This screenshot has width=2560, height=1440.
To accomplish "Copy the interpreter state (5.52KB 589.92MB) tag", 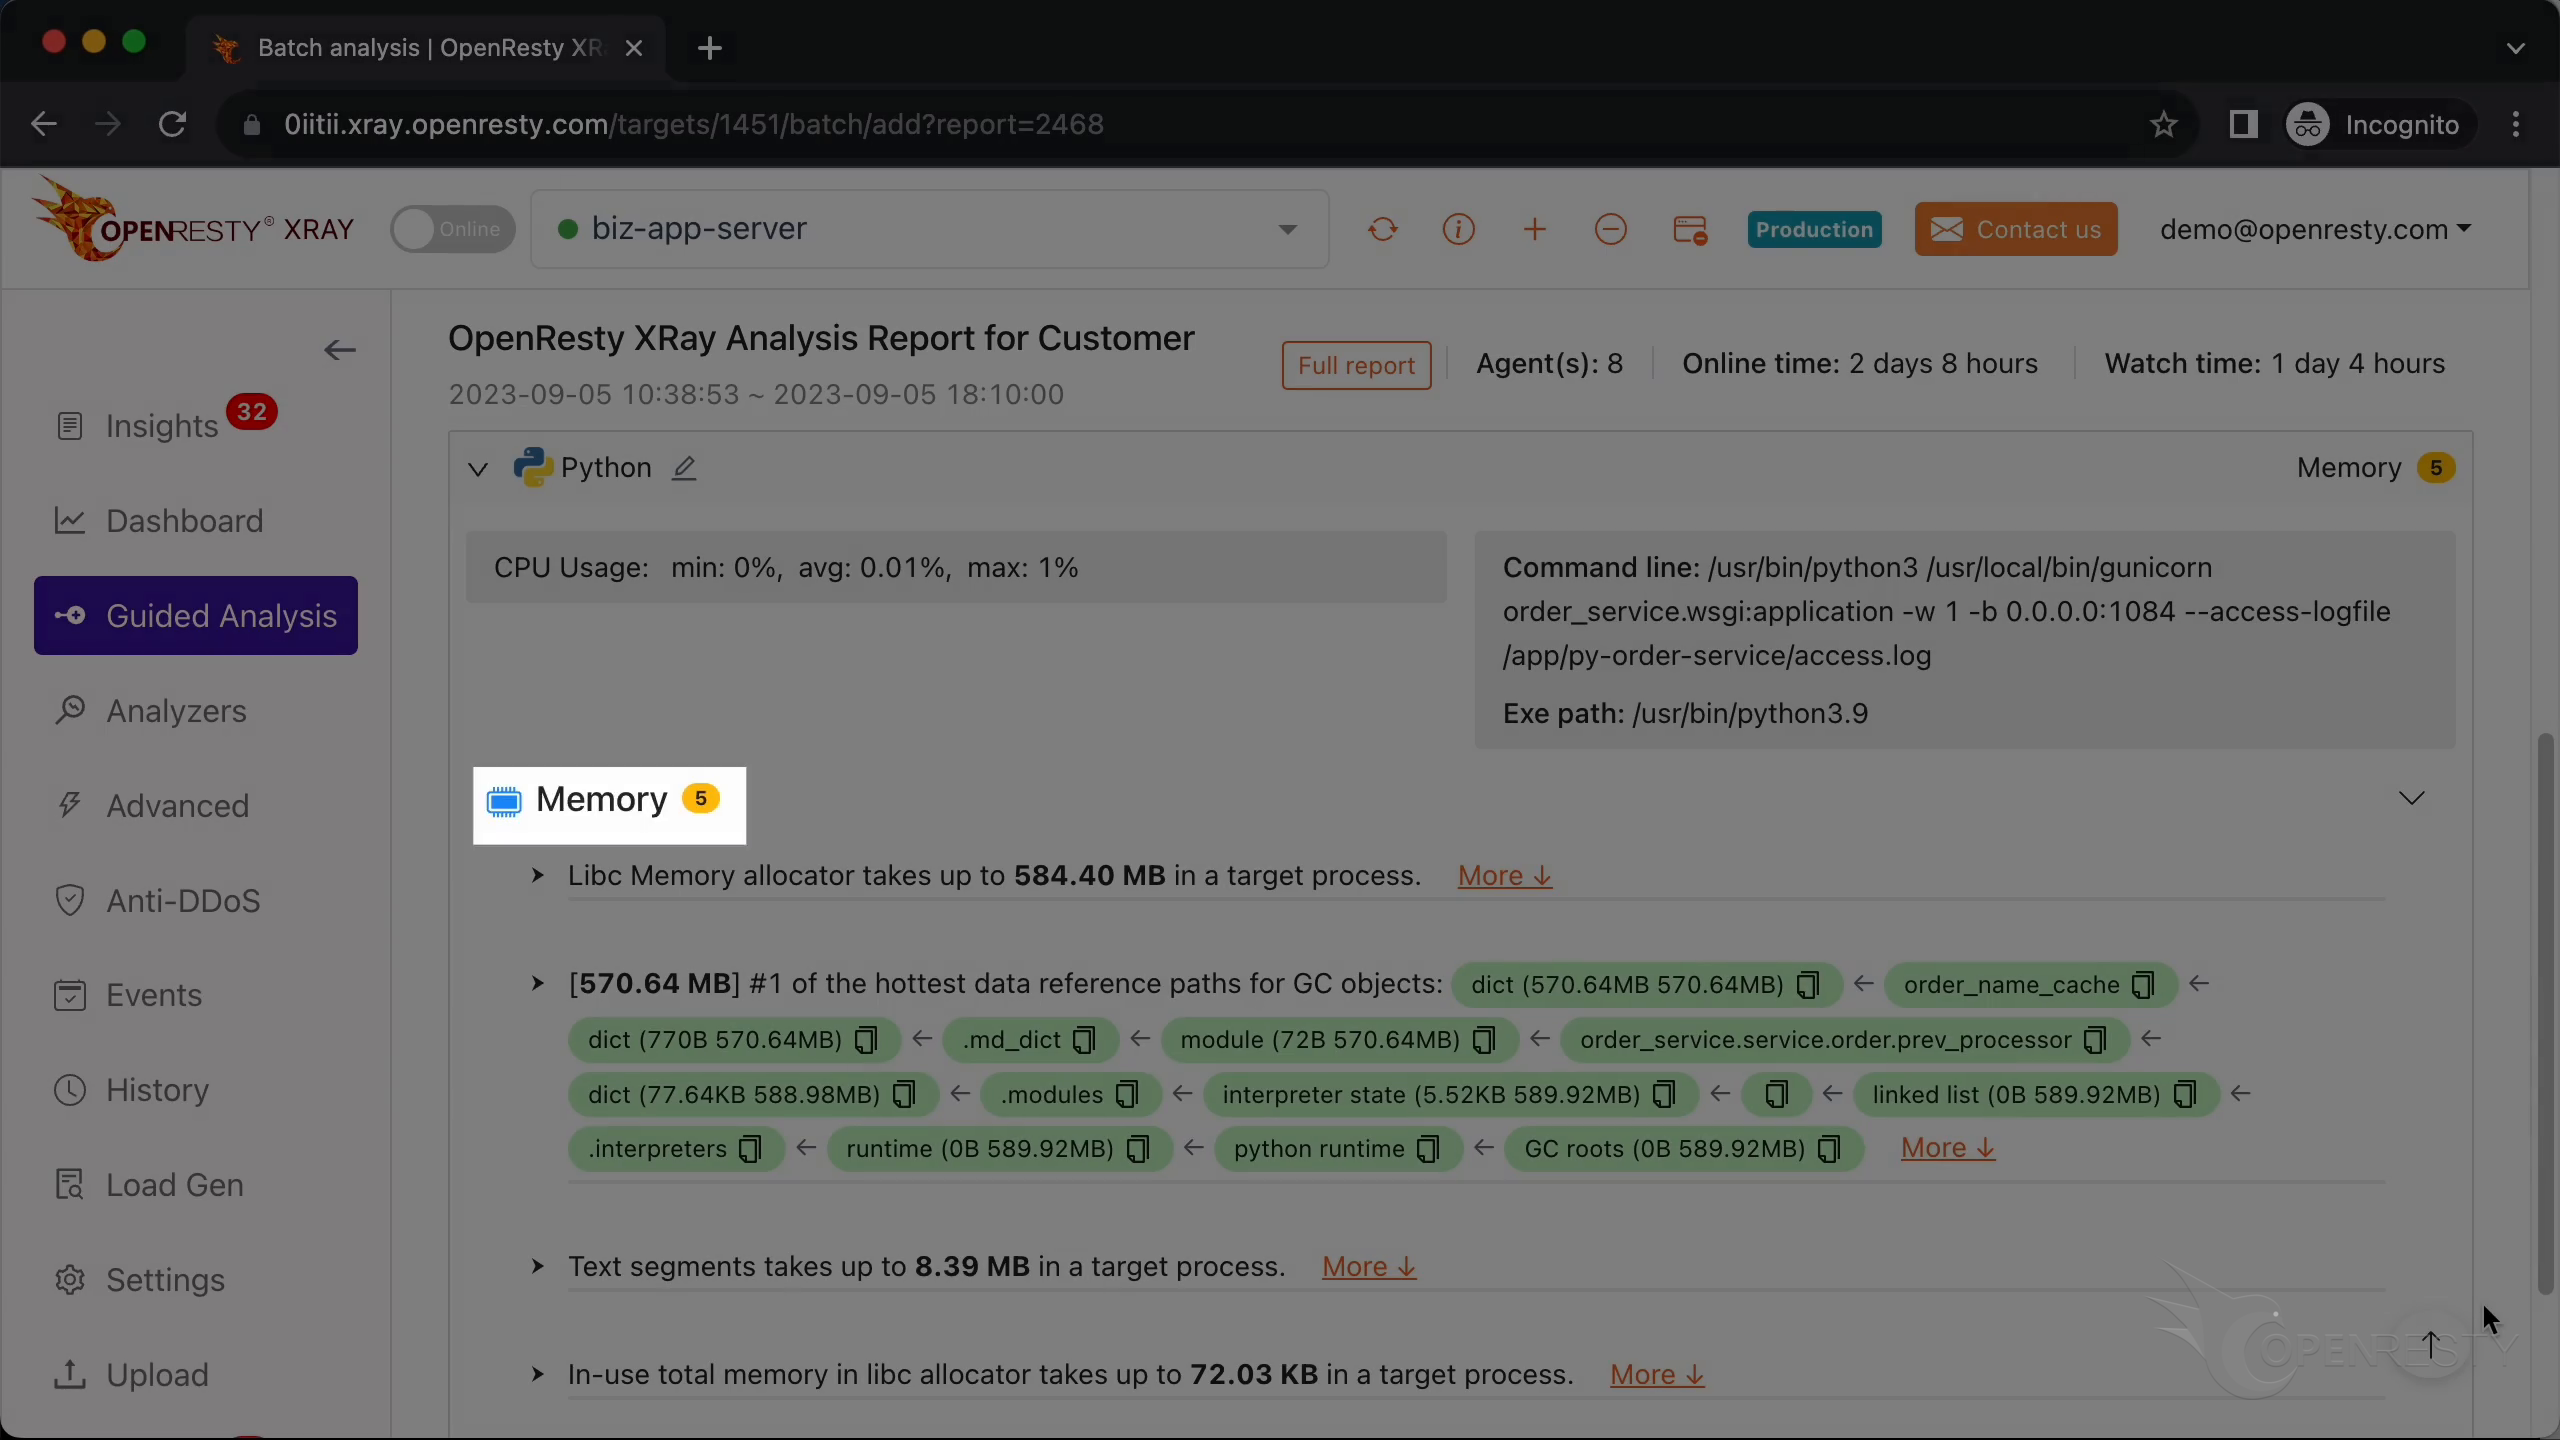I will [x=1664, y=1095].
